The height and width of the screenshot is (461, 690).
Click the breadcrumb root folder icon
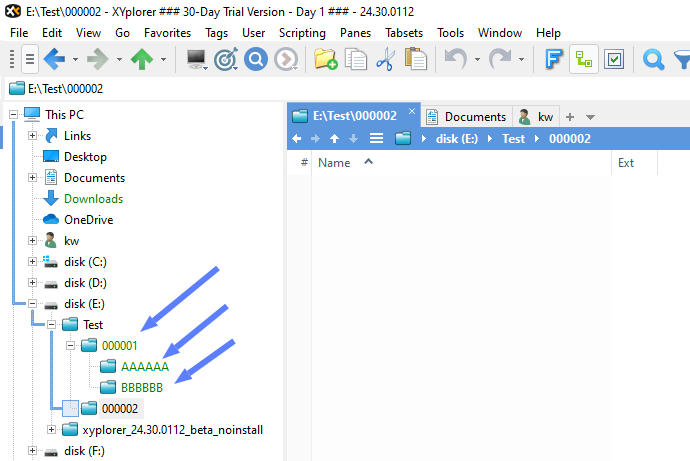coord(403,139)
